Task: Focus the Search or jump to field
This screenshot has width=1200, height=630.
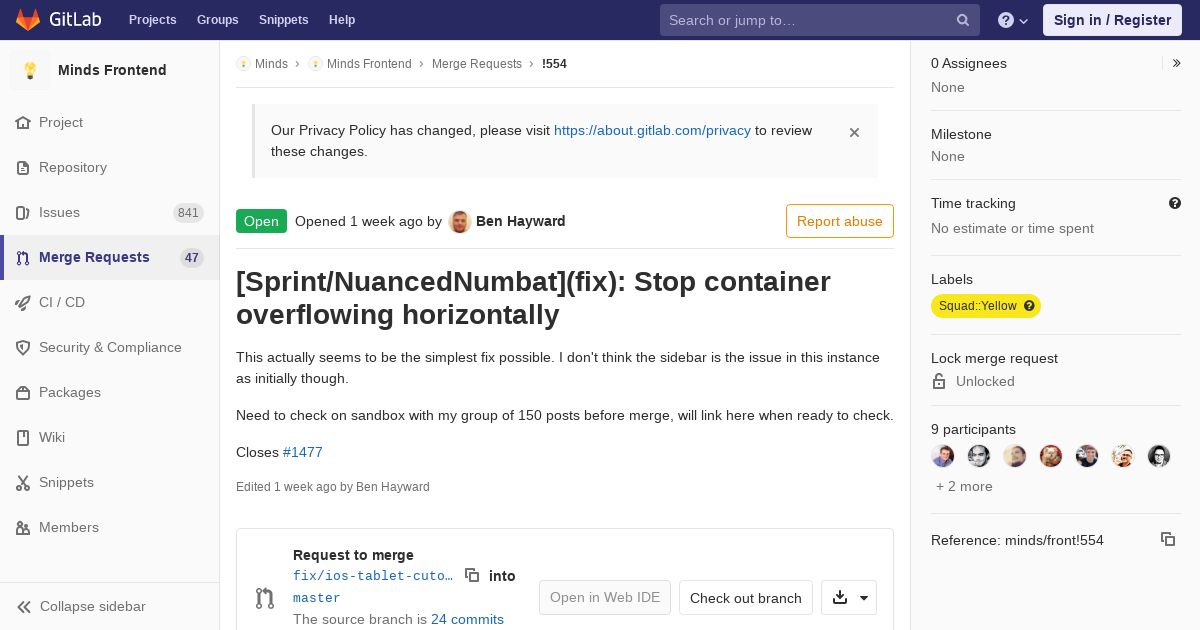Action: click(806, 20)
